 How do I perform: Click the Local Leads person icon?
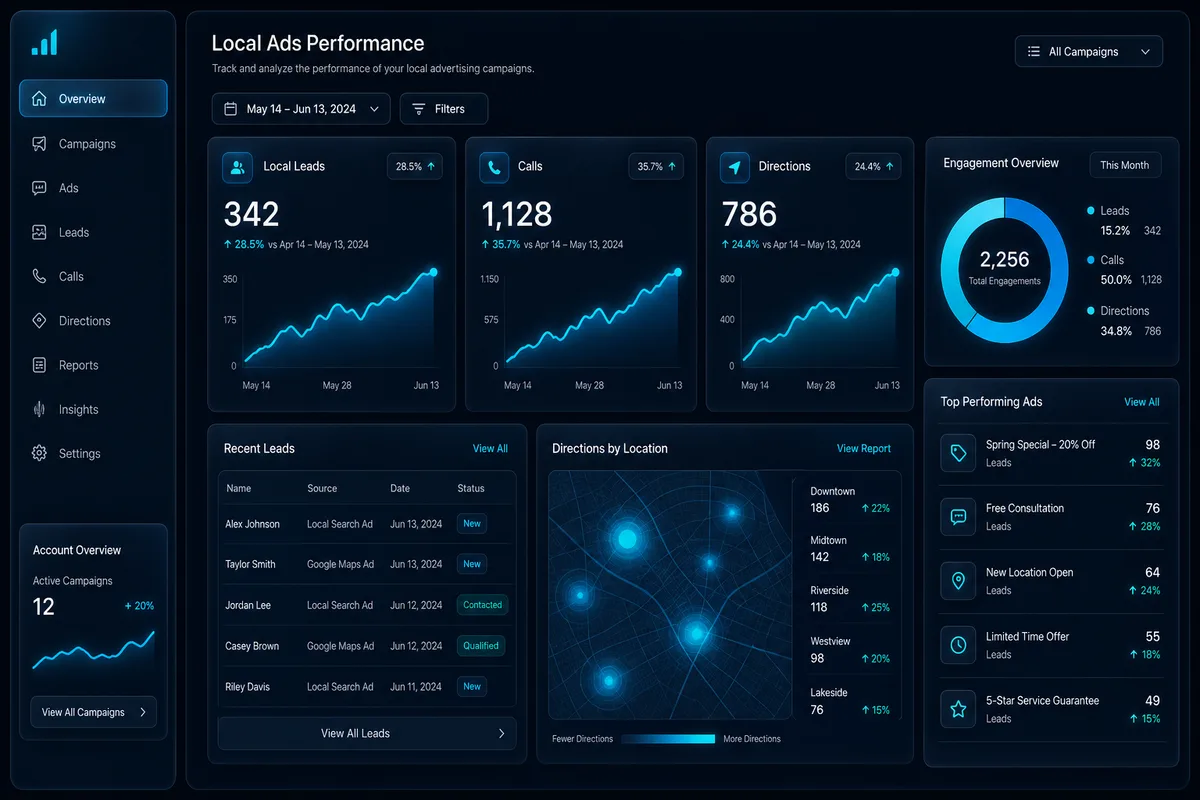click(238, 167)
